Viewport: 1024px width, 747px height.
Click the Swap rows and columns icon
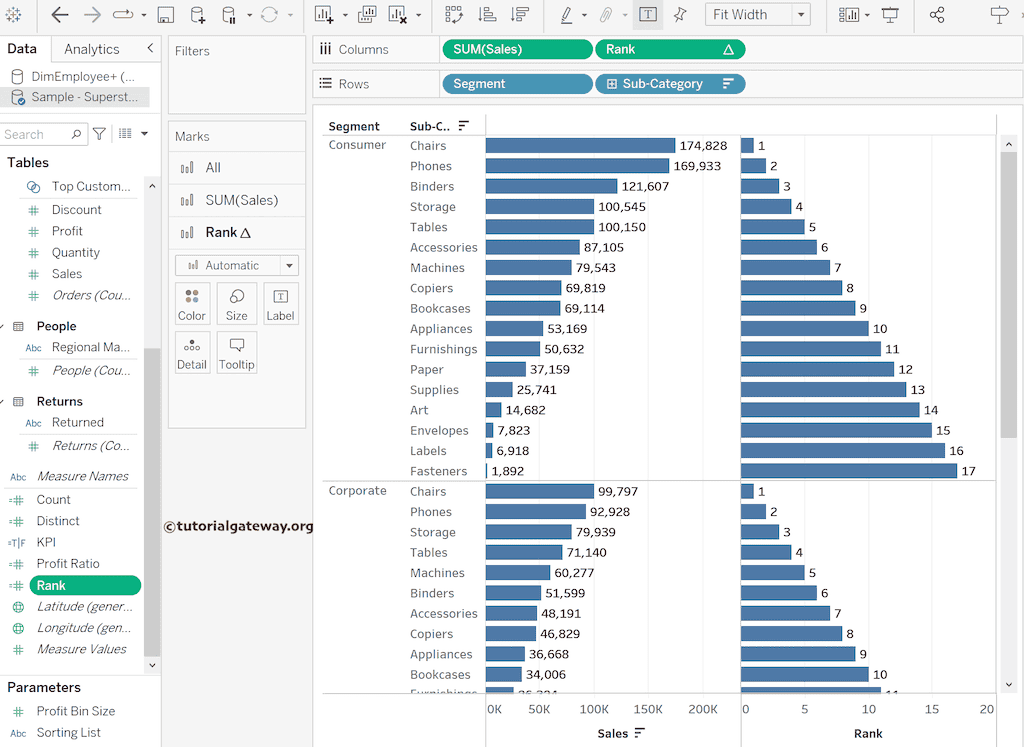[454, 15]
